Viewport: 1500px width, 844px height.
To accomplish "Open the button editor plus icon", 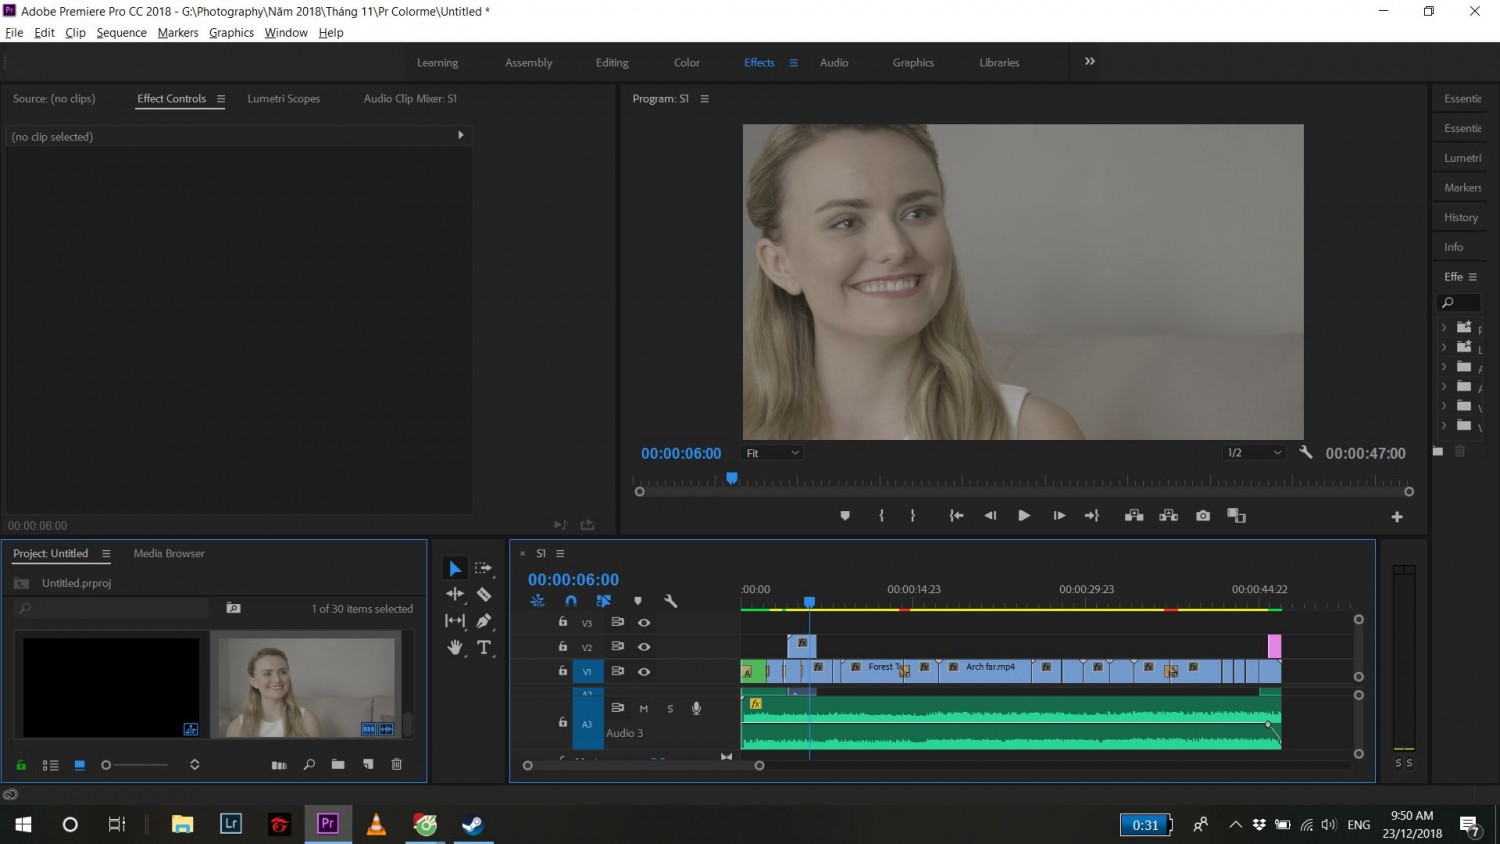I will tap(1397, 517).
